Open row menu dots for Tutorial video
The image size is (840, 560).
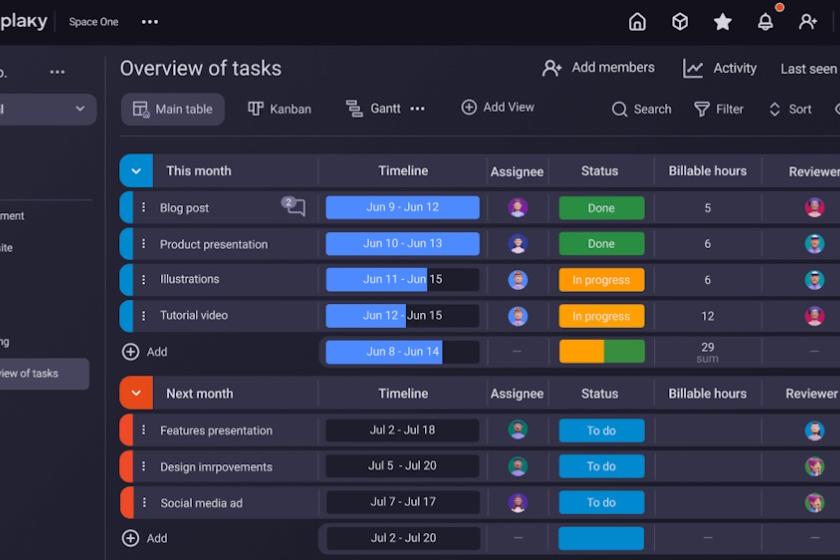click(144, 316)
